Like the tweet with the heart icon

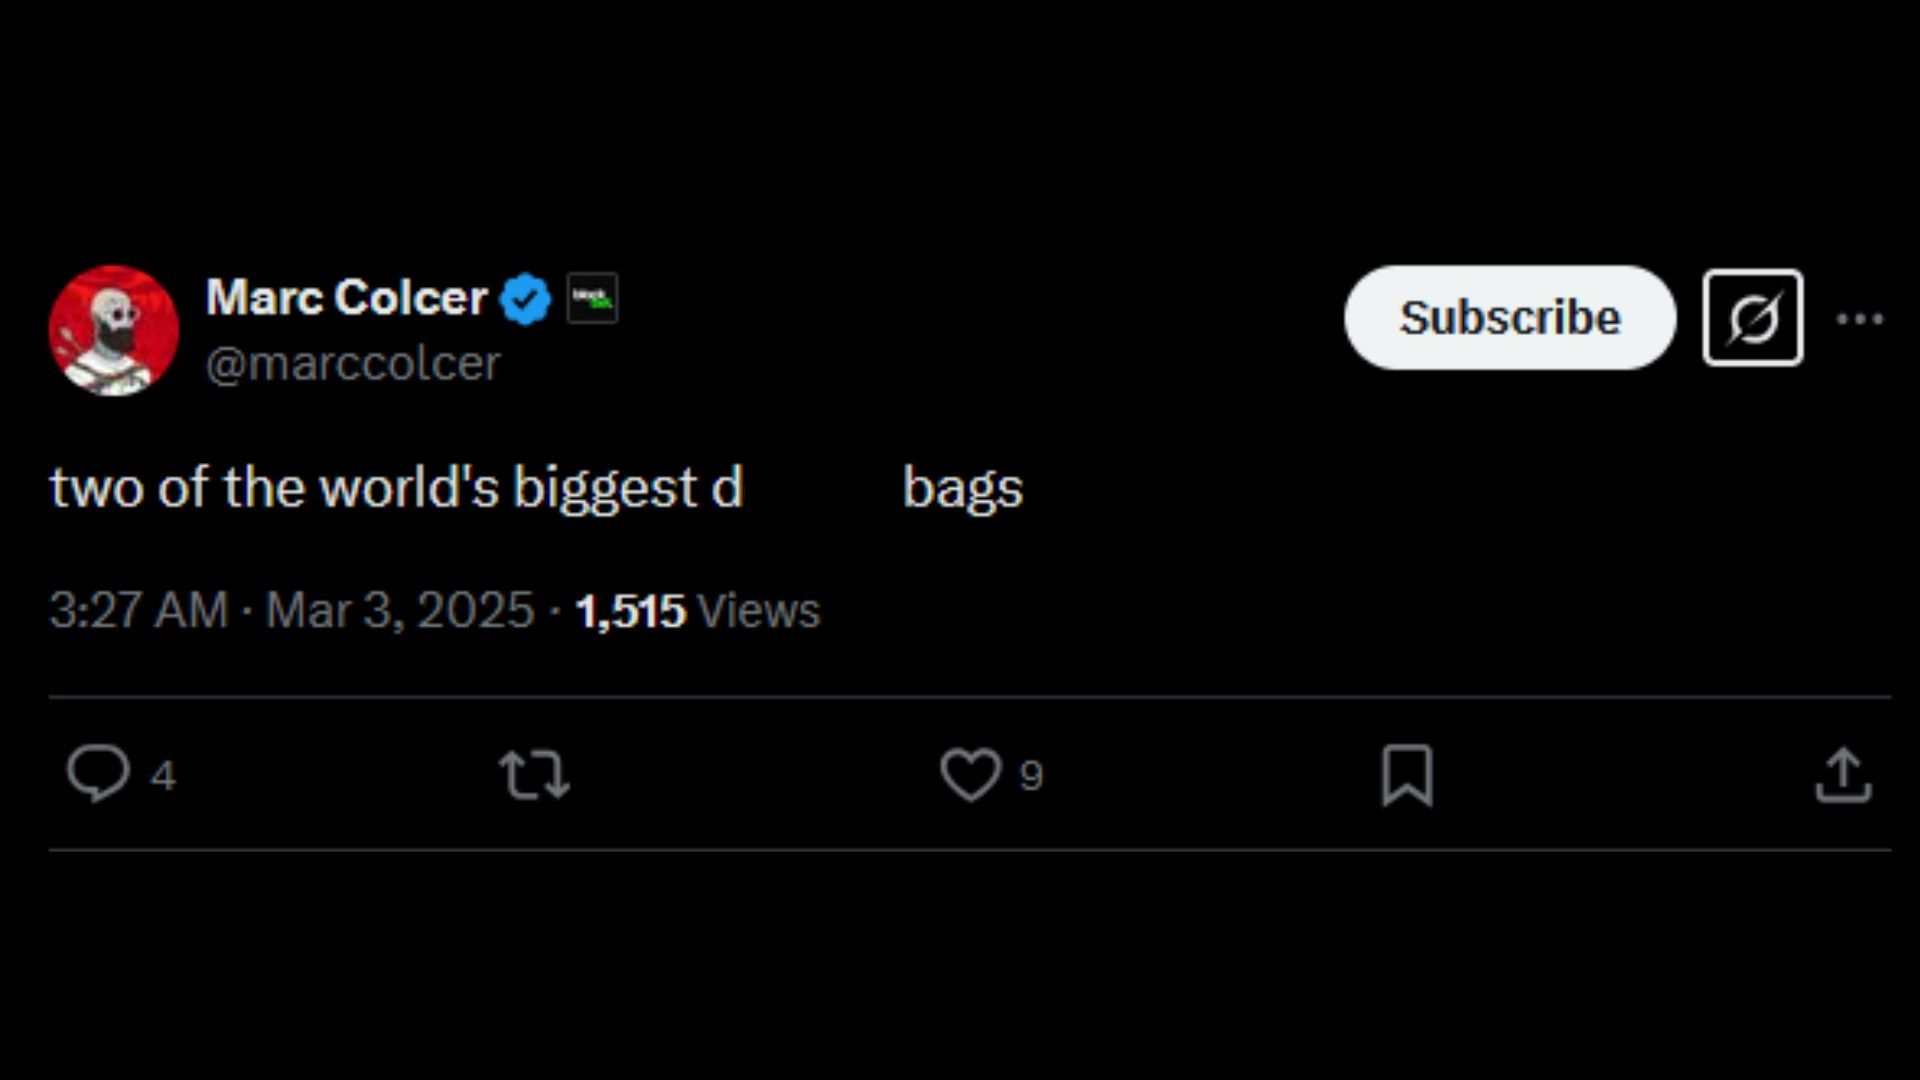[970, 775]
